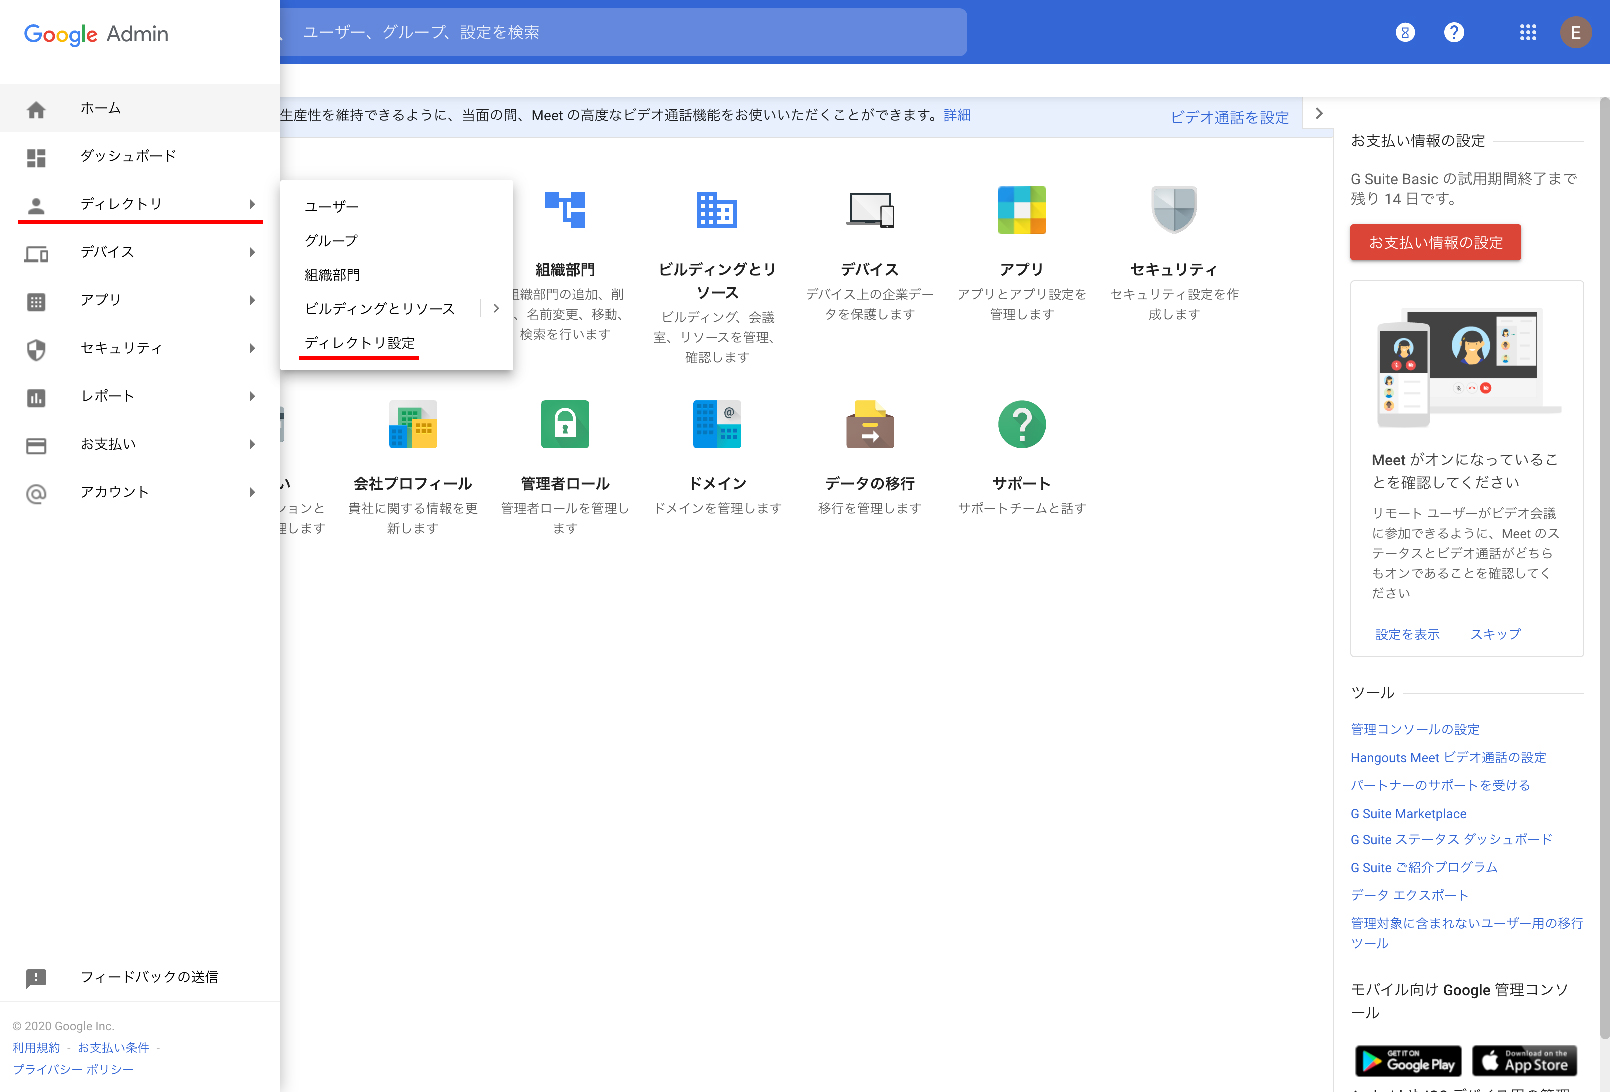Open G Suite Marketplace link
The image size is (1610, 1092).
[x=1408, y=814]
